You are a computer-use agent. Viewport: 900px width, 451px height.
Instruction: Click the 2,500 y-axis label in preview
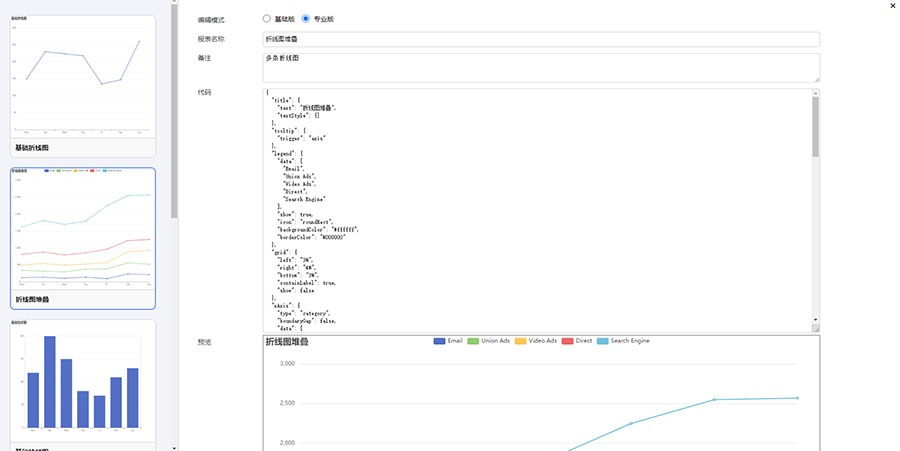pos(287,403)
